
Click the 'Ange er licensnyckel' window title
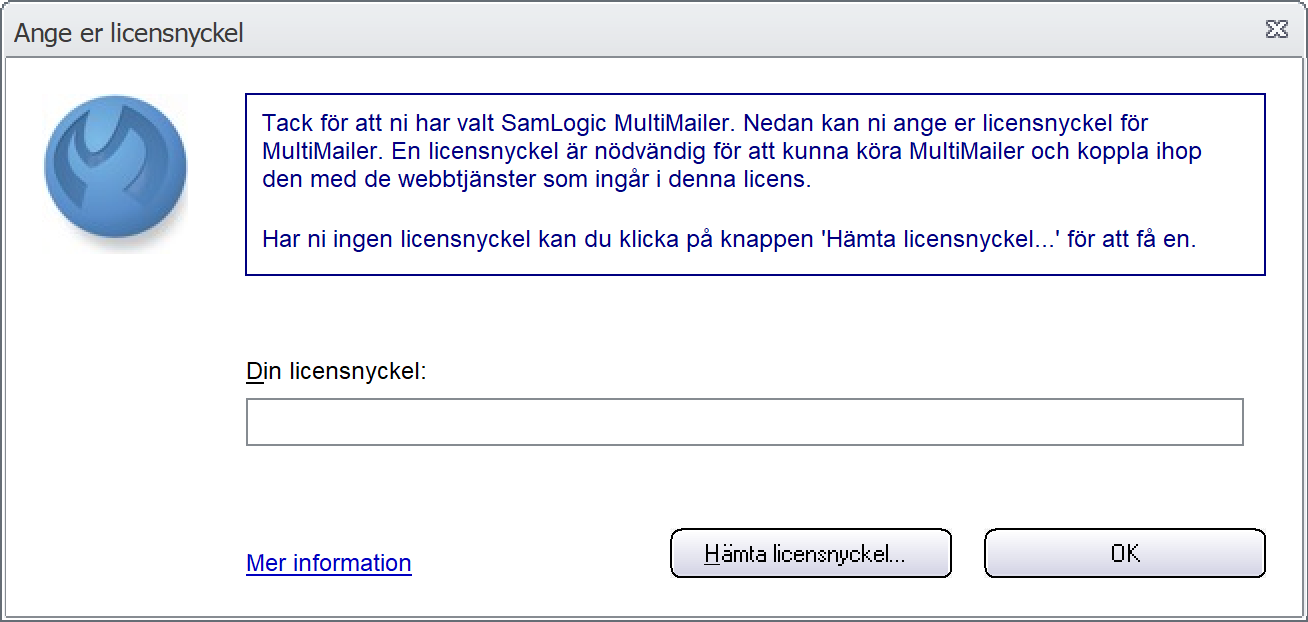click(x=129, y=33)
